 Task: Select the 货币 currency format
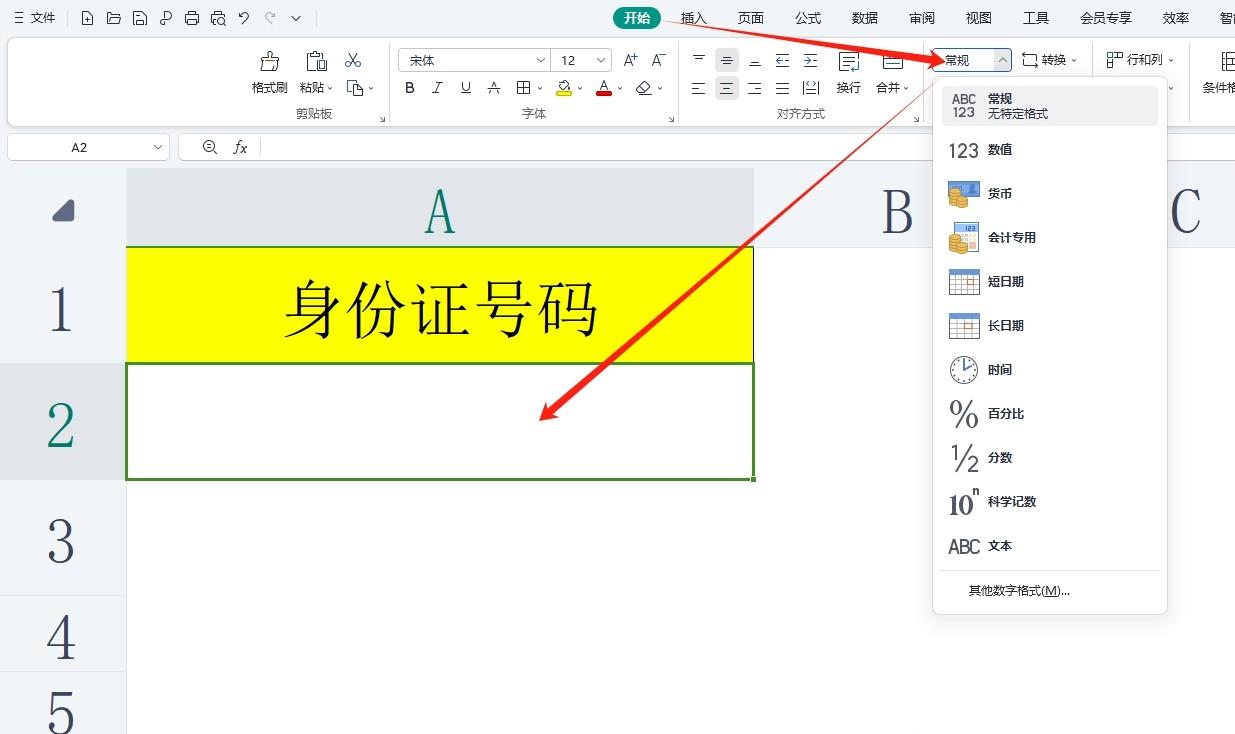coord(1050,194)
